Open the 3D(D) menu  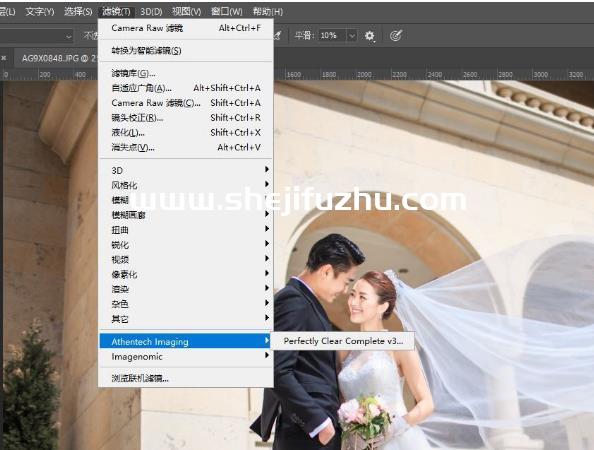pyautogui.click(x=151, y=12)
